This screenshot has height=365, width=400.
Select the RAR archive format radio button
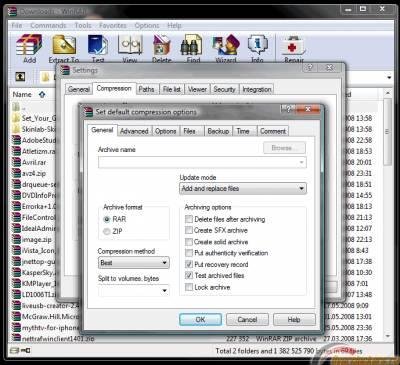tap(107, 219)
